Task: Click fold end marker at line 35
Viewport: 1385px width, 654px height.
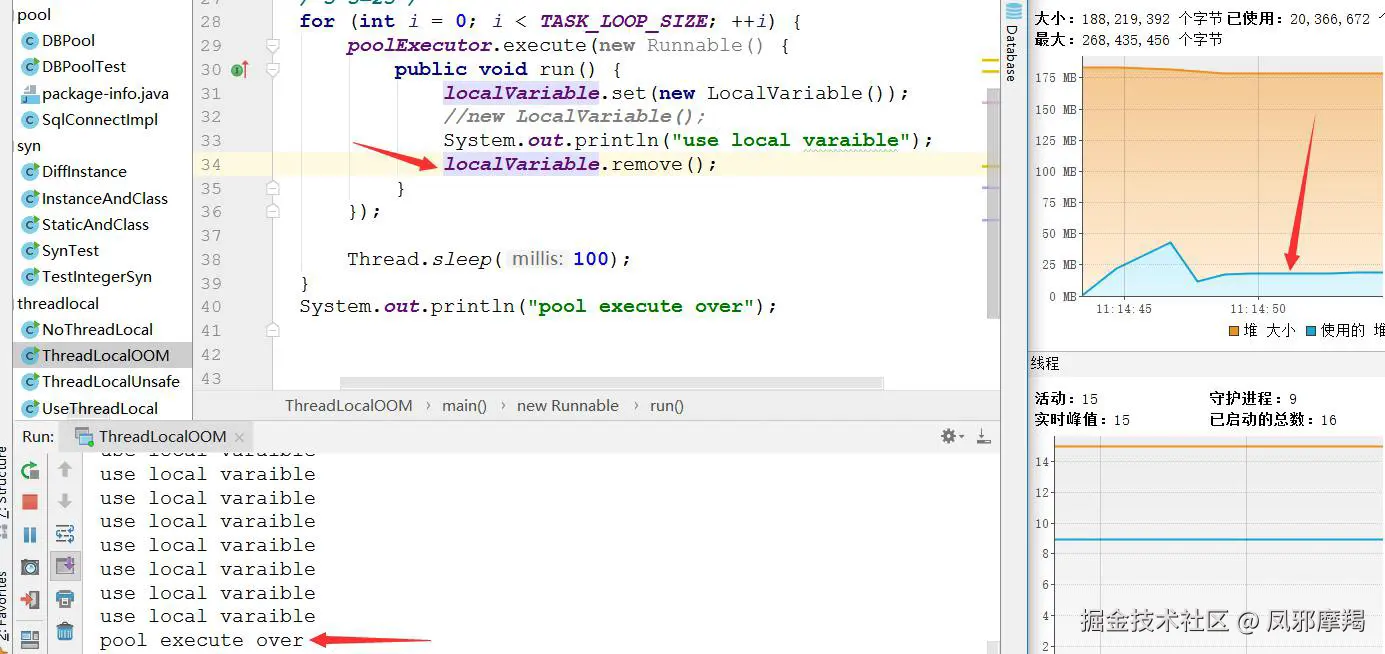Action: coord(273,188)
